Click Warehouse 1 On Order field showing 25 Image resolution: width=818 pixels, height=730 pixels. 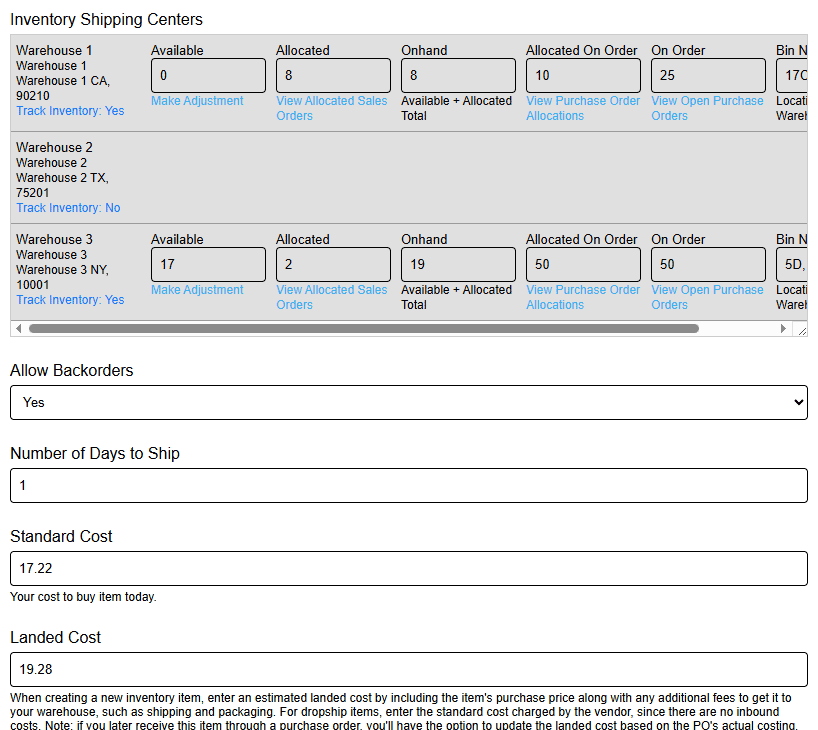(x=708, y=76)
